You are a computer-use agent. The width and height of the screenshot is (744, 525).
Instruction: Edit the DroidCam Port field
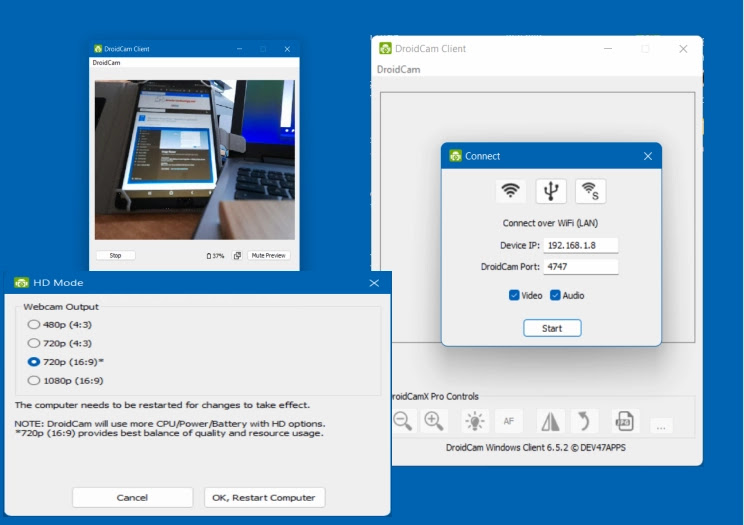pyautogui.click(x=581, y=267)
